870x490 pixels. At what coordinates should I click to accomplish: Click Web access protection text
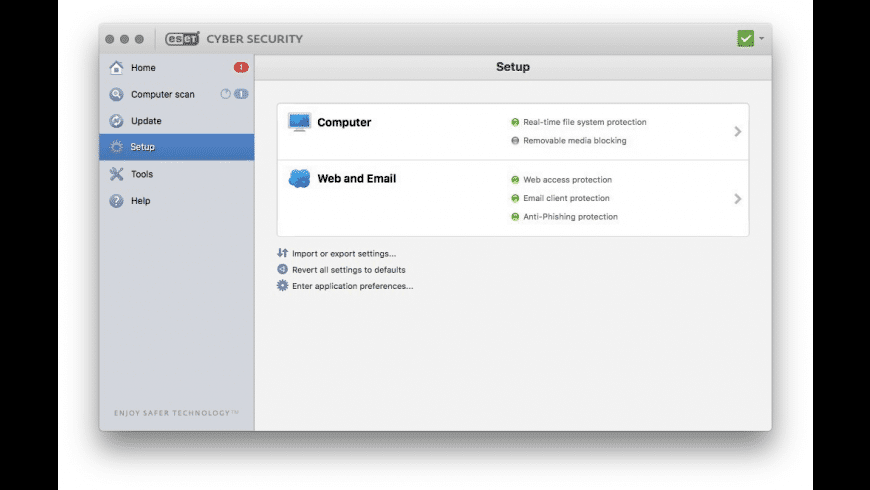click(568, 180)
